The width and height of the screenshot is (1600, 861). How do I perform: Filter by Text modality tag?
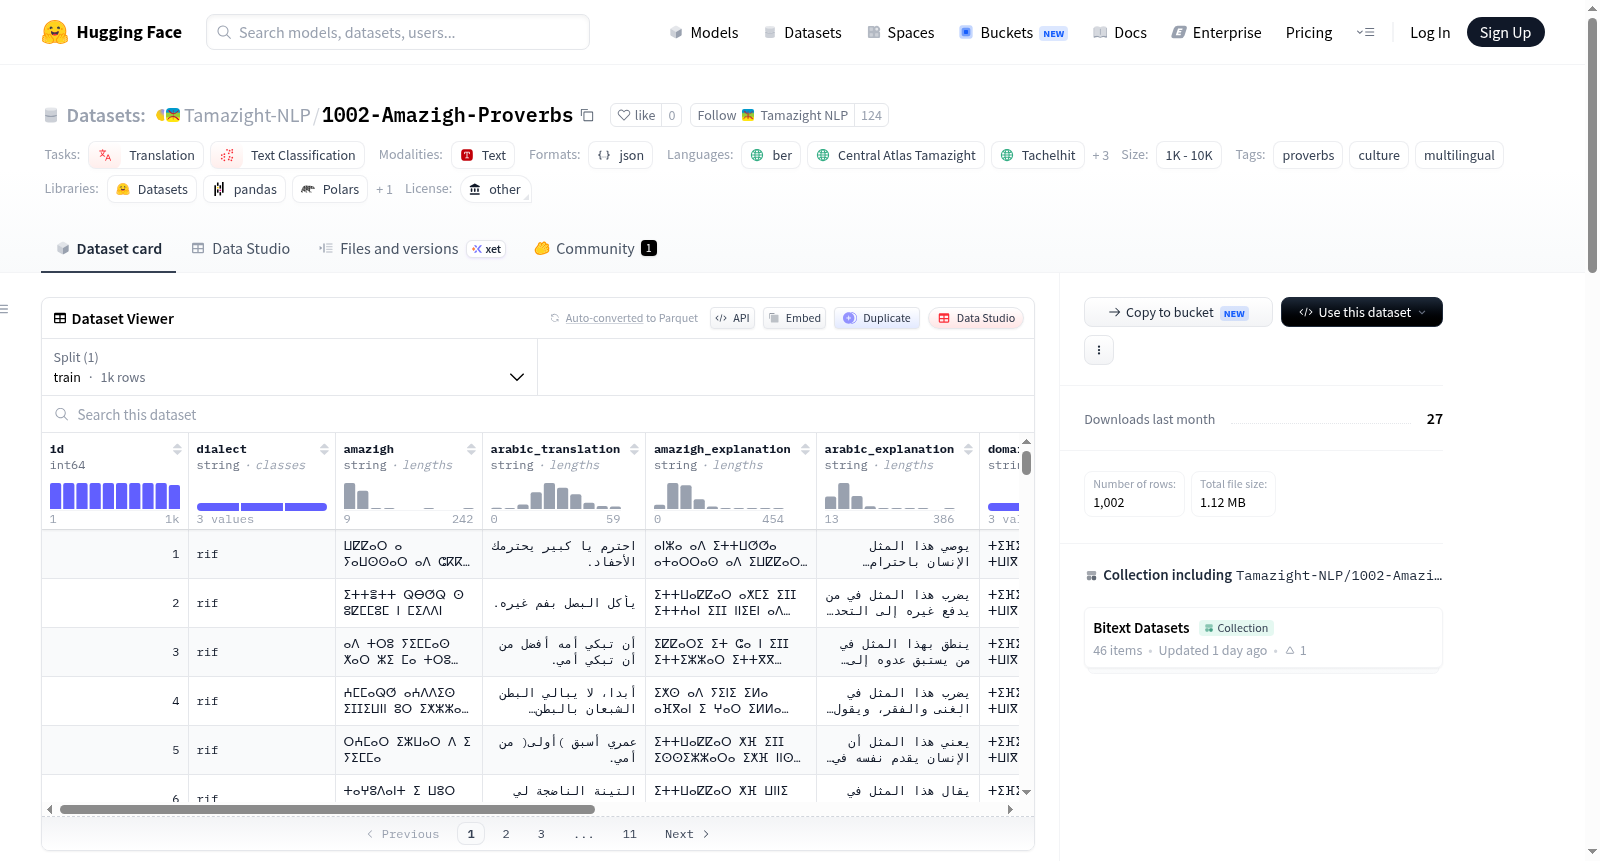tap(483, 155)
